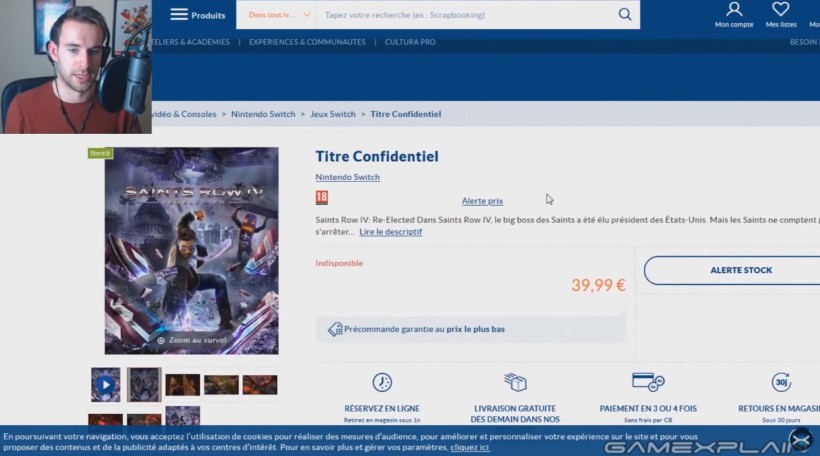Click the Livraison gratuite box icon
This screenshot has height=456, width=820.
pyautogui.click(x=515, y=382)
